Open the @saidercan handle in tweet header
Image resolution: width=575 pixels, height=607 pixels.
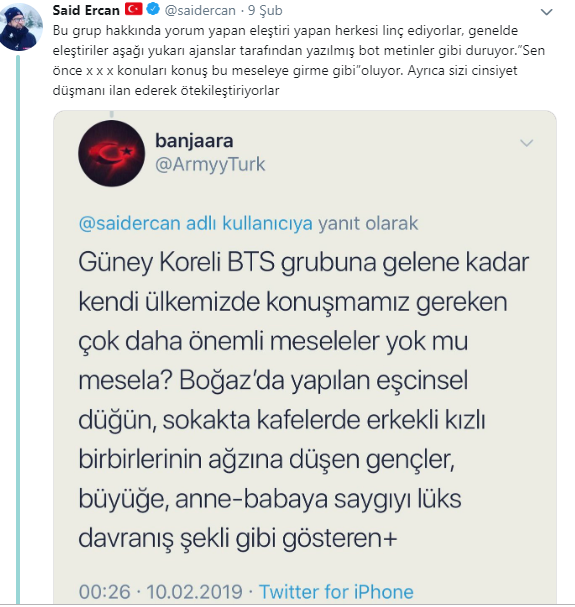click(200, 10)
